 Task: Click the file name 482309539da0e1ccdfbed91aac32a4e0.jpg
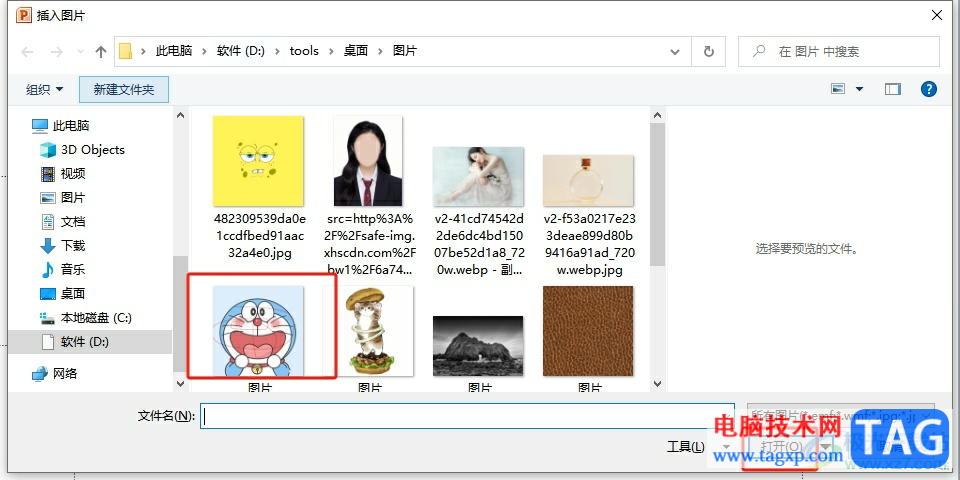tap(260, 236)
